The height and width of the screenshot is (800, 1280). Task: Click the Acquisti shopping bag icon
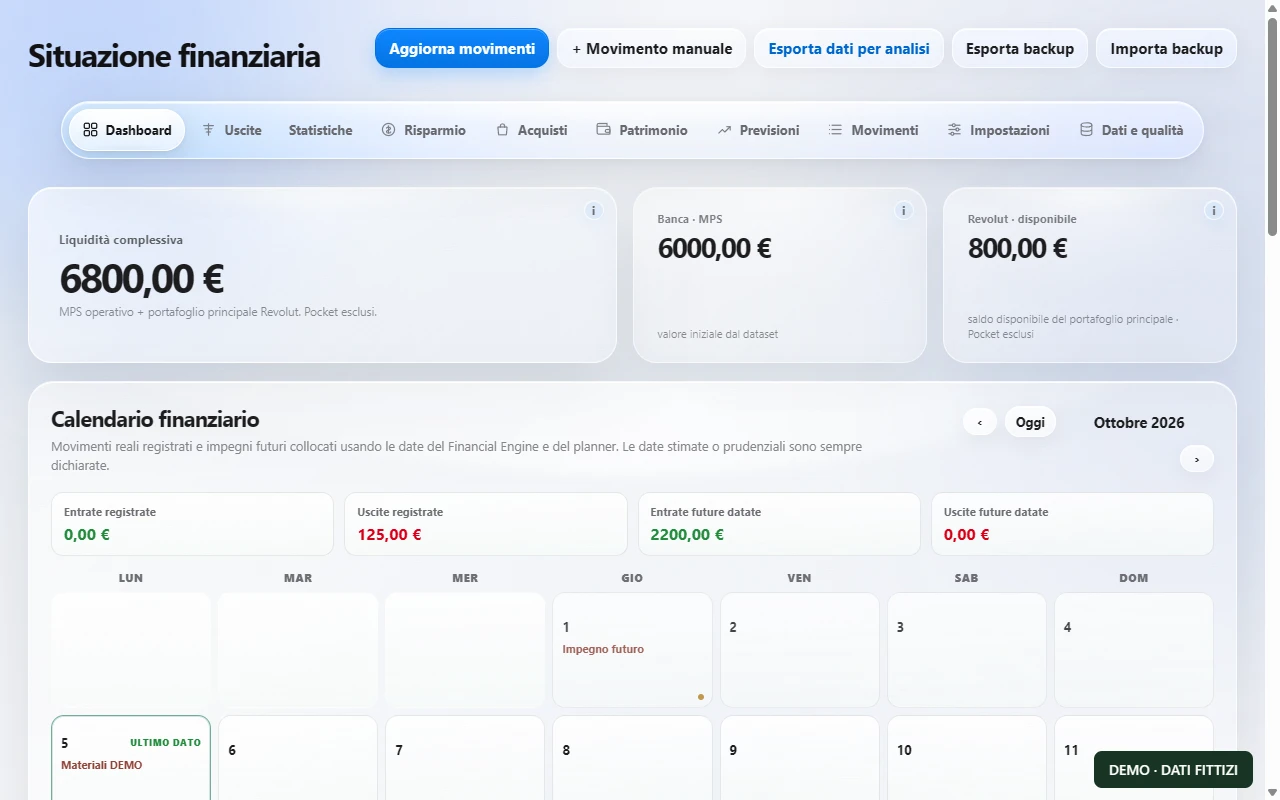[503, 130]
